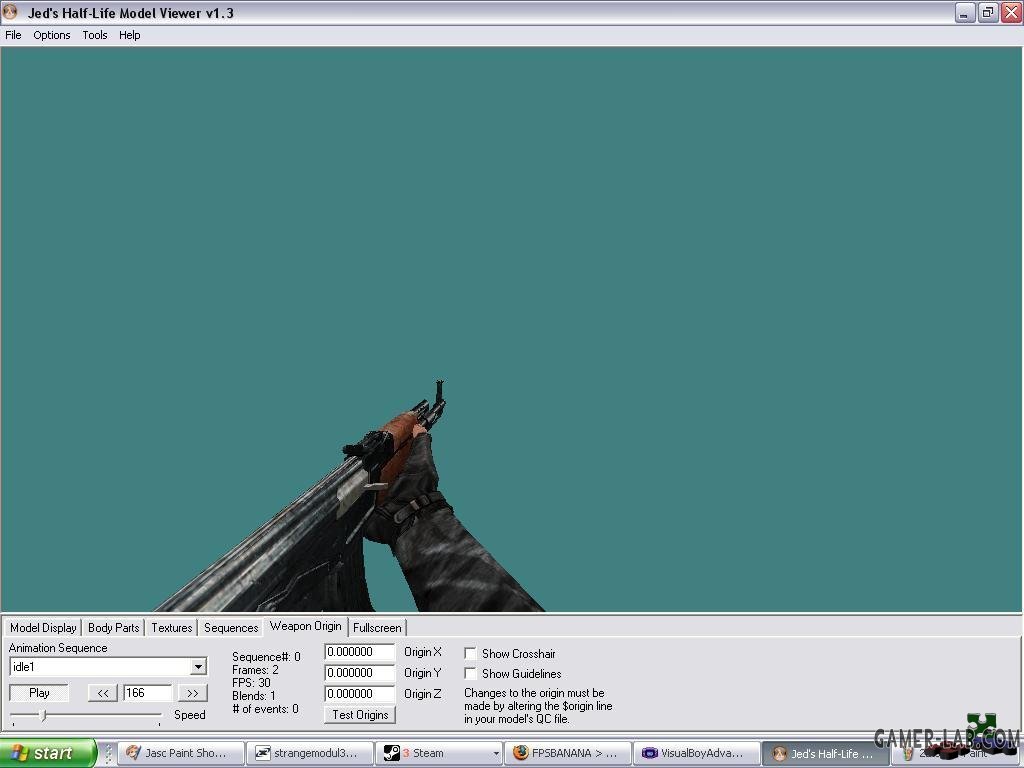Click the model viewer title bar icon
Viewport: 1024px width, 768px height.
[x=10, y=12]
